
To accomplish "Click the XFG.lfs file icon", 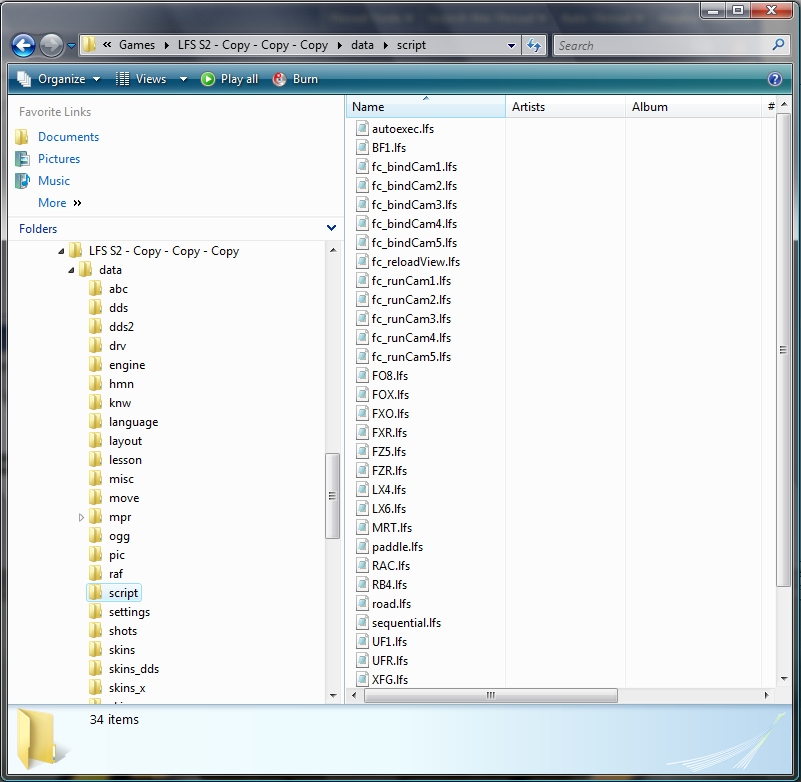I will pos(362,679).
